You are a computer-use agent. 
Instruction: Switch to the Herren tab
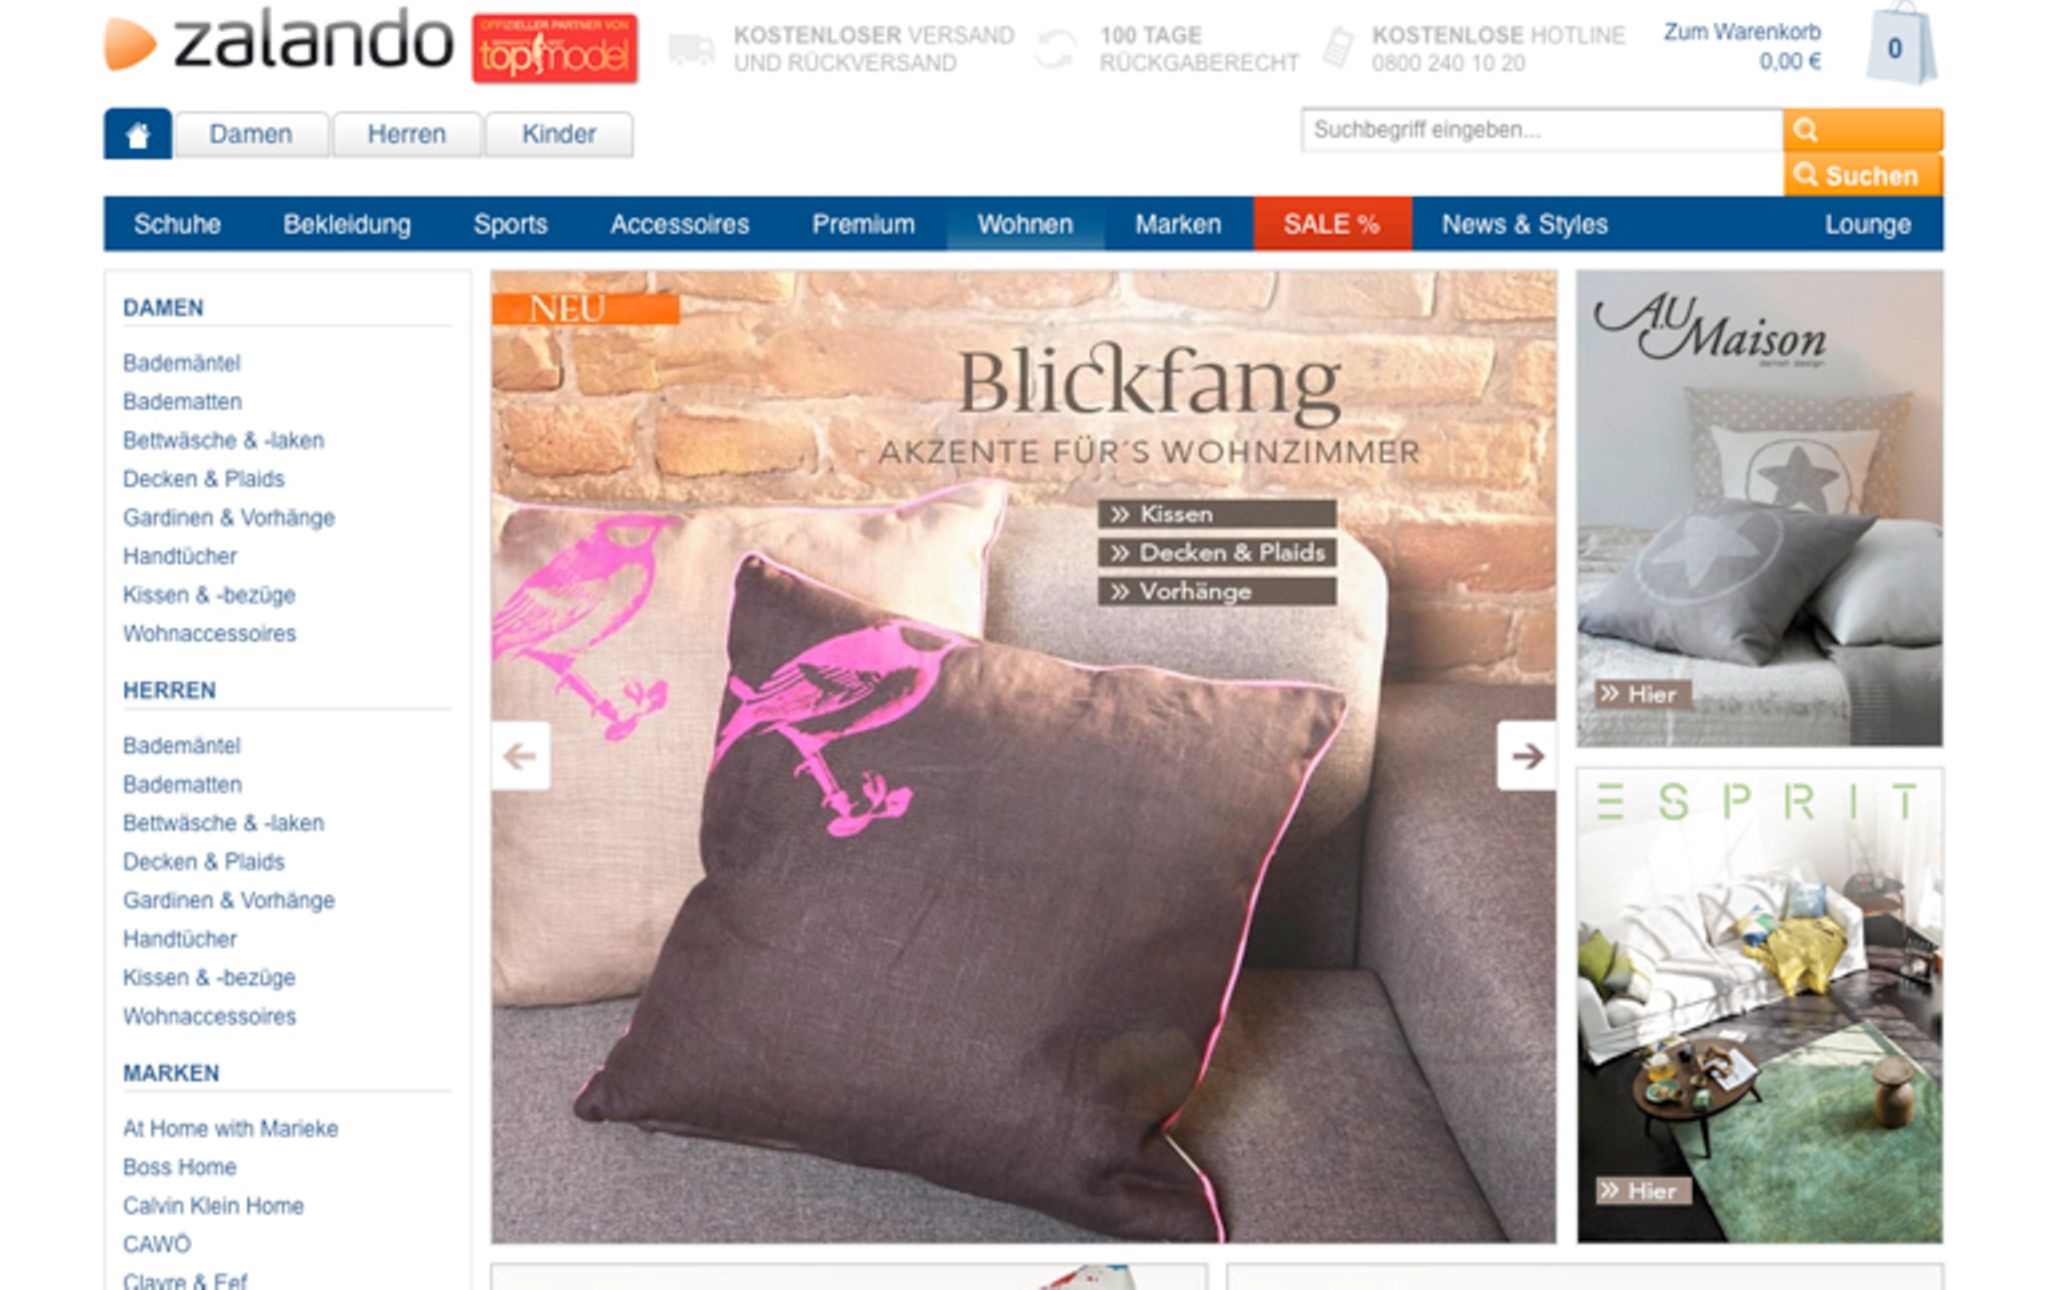point(407,134)
